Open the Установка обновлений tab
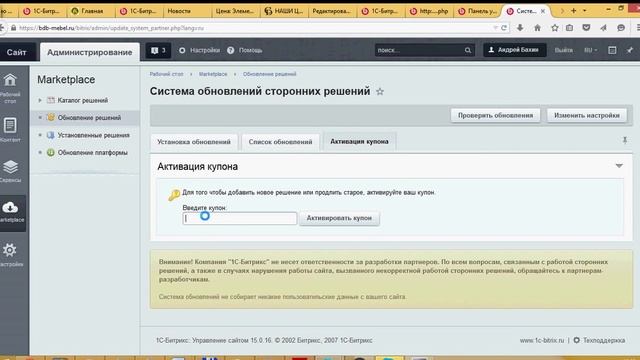 tap(194, 142)
